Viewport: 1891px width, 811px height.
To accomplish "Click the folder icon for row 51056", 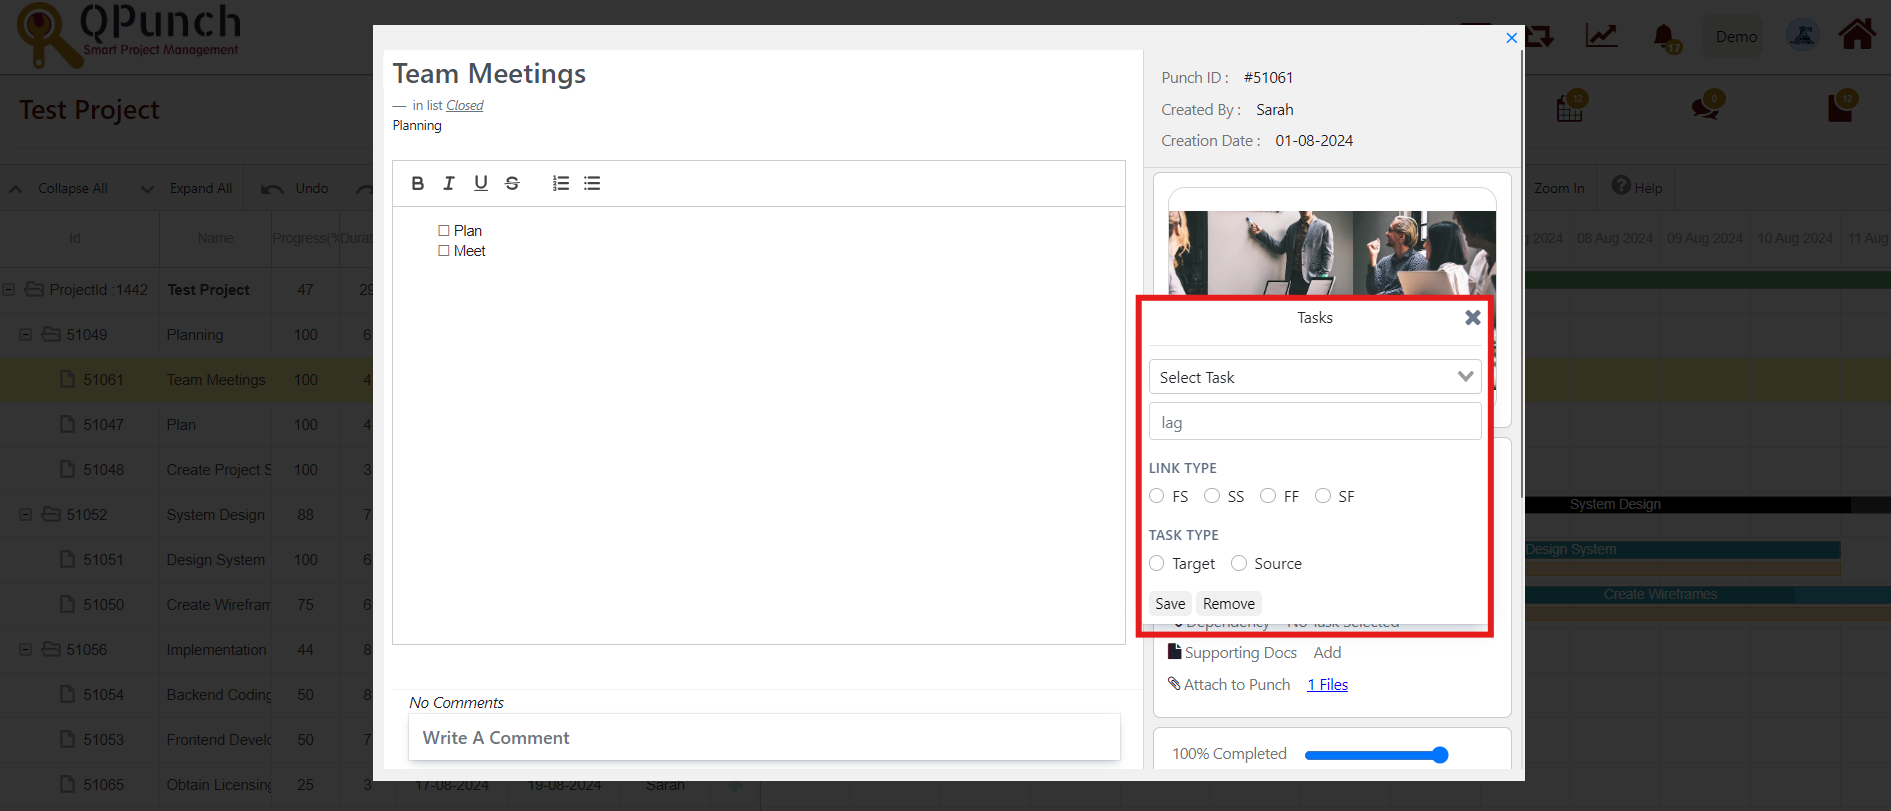I will (51, 649).
